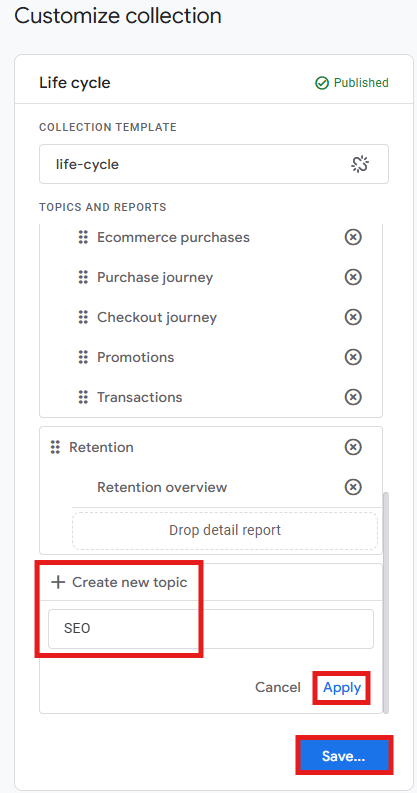Grab drag handle of Promotions
This screenshot has width=417, height=793.
83,357
